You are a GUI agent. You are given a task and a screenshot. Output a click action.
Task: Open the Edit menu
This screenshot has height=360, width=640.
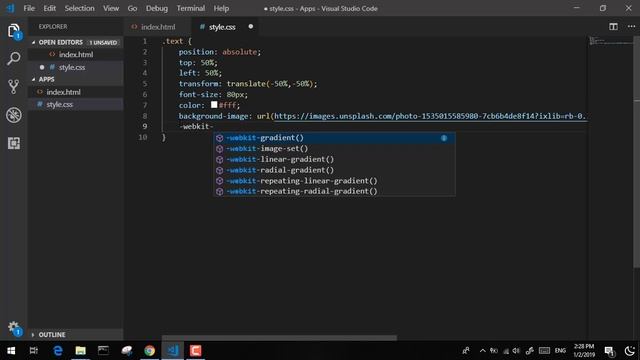point(49,8)
